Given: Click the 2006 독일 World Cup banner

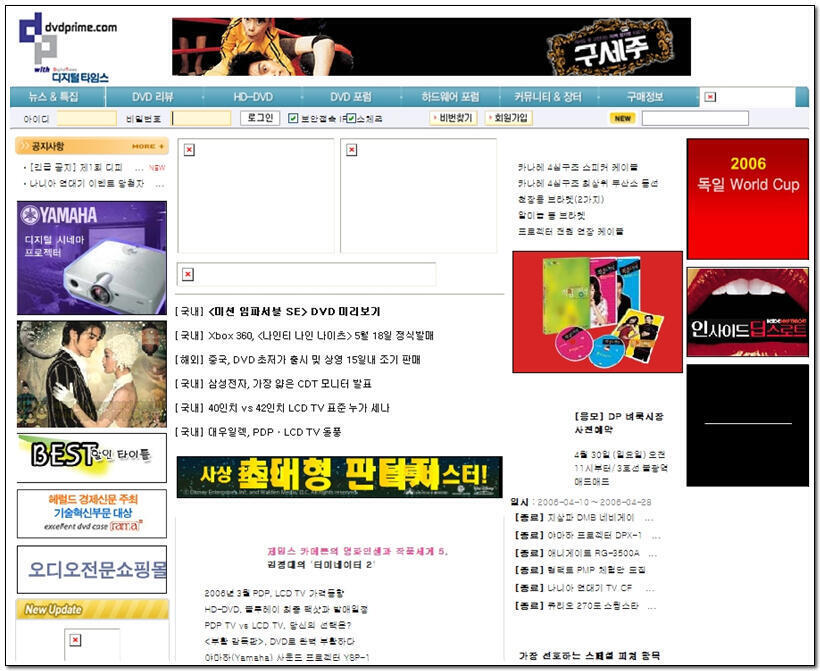Looking at the screenshot, I should click(747, 199).
